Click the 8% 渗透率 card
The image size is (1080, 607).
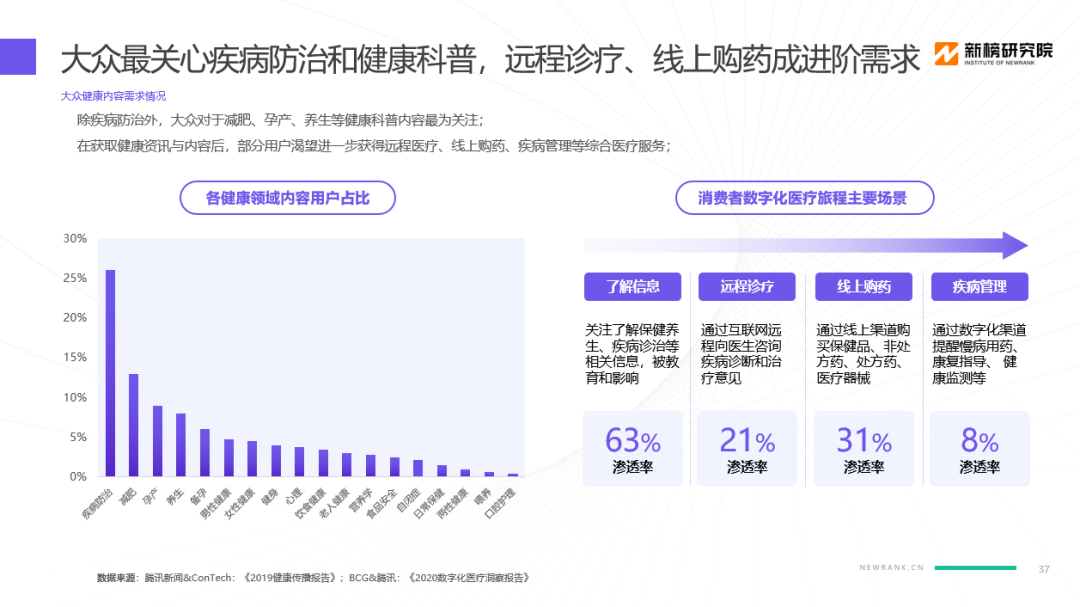[979, 449]
